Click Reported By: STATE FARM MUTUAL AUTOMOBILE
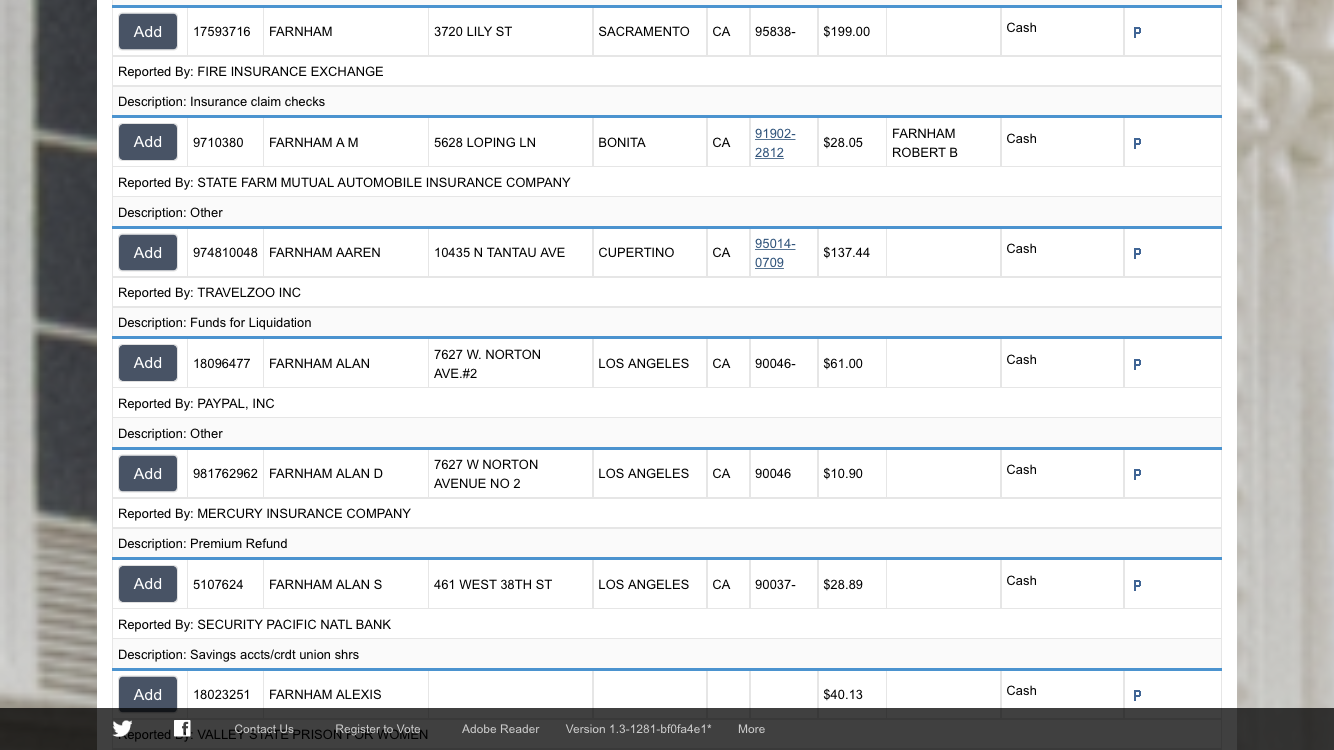Viewport: 1334px width, 750px height. (x=344, y=183)
